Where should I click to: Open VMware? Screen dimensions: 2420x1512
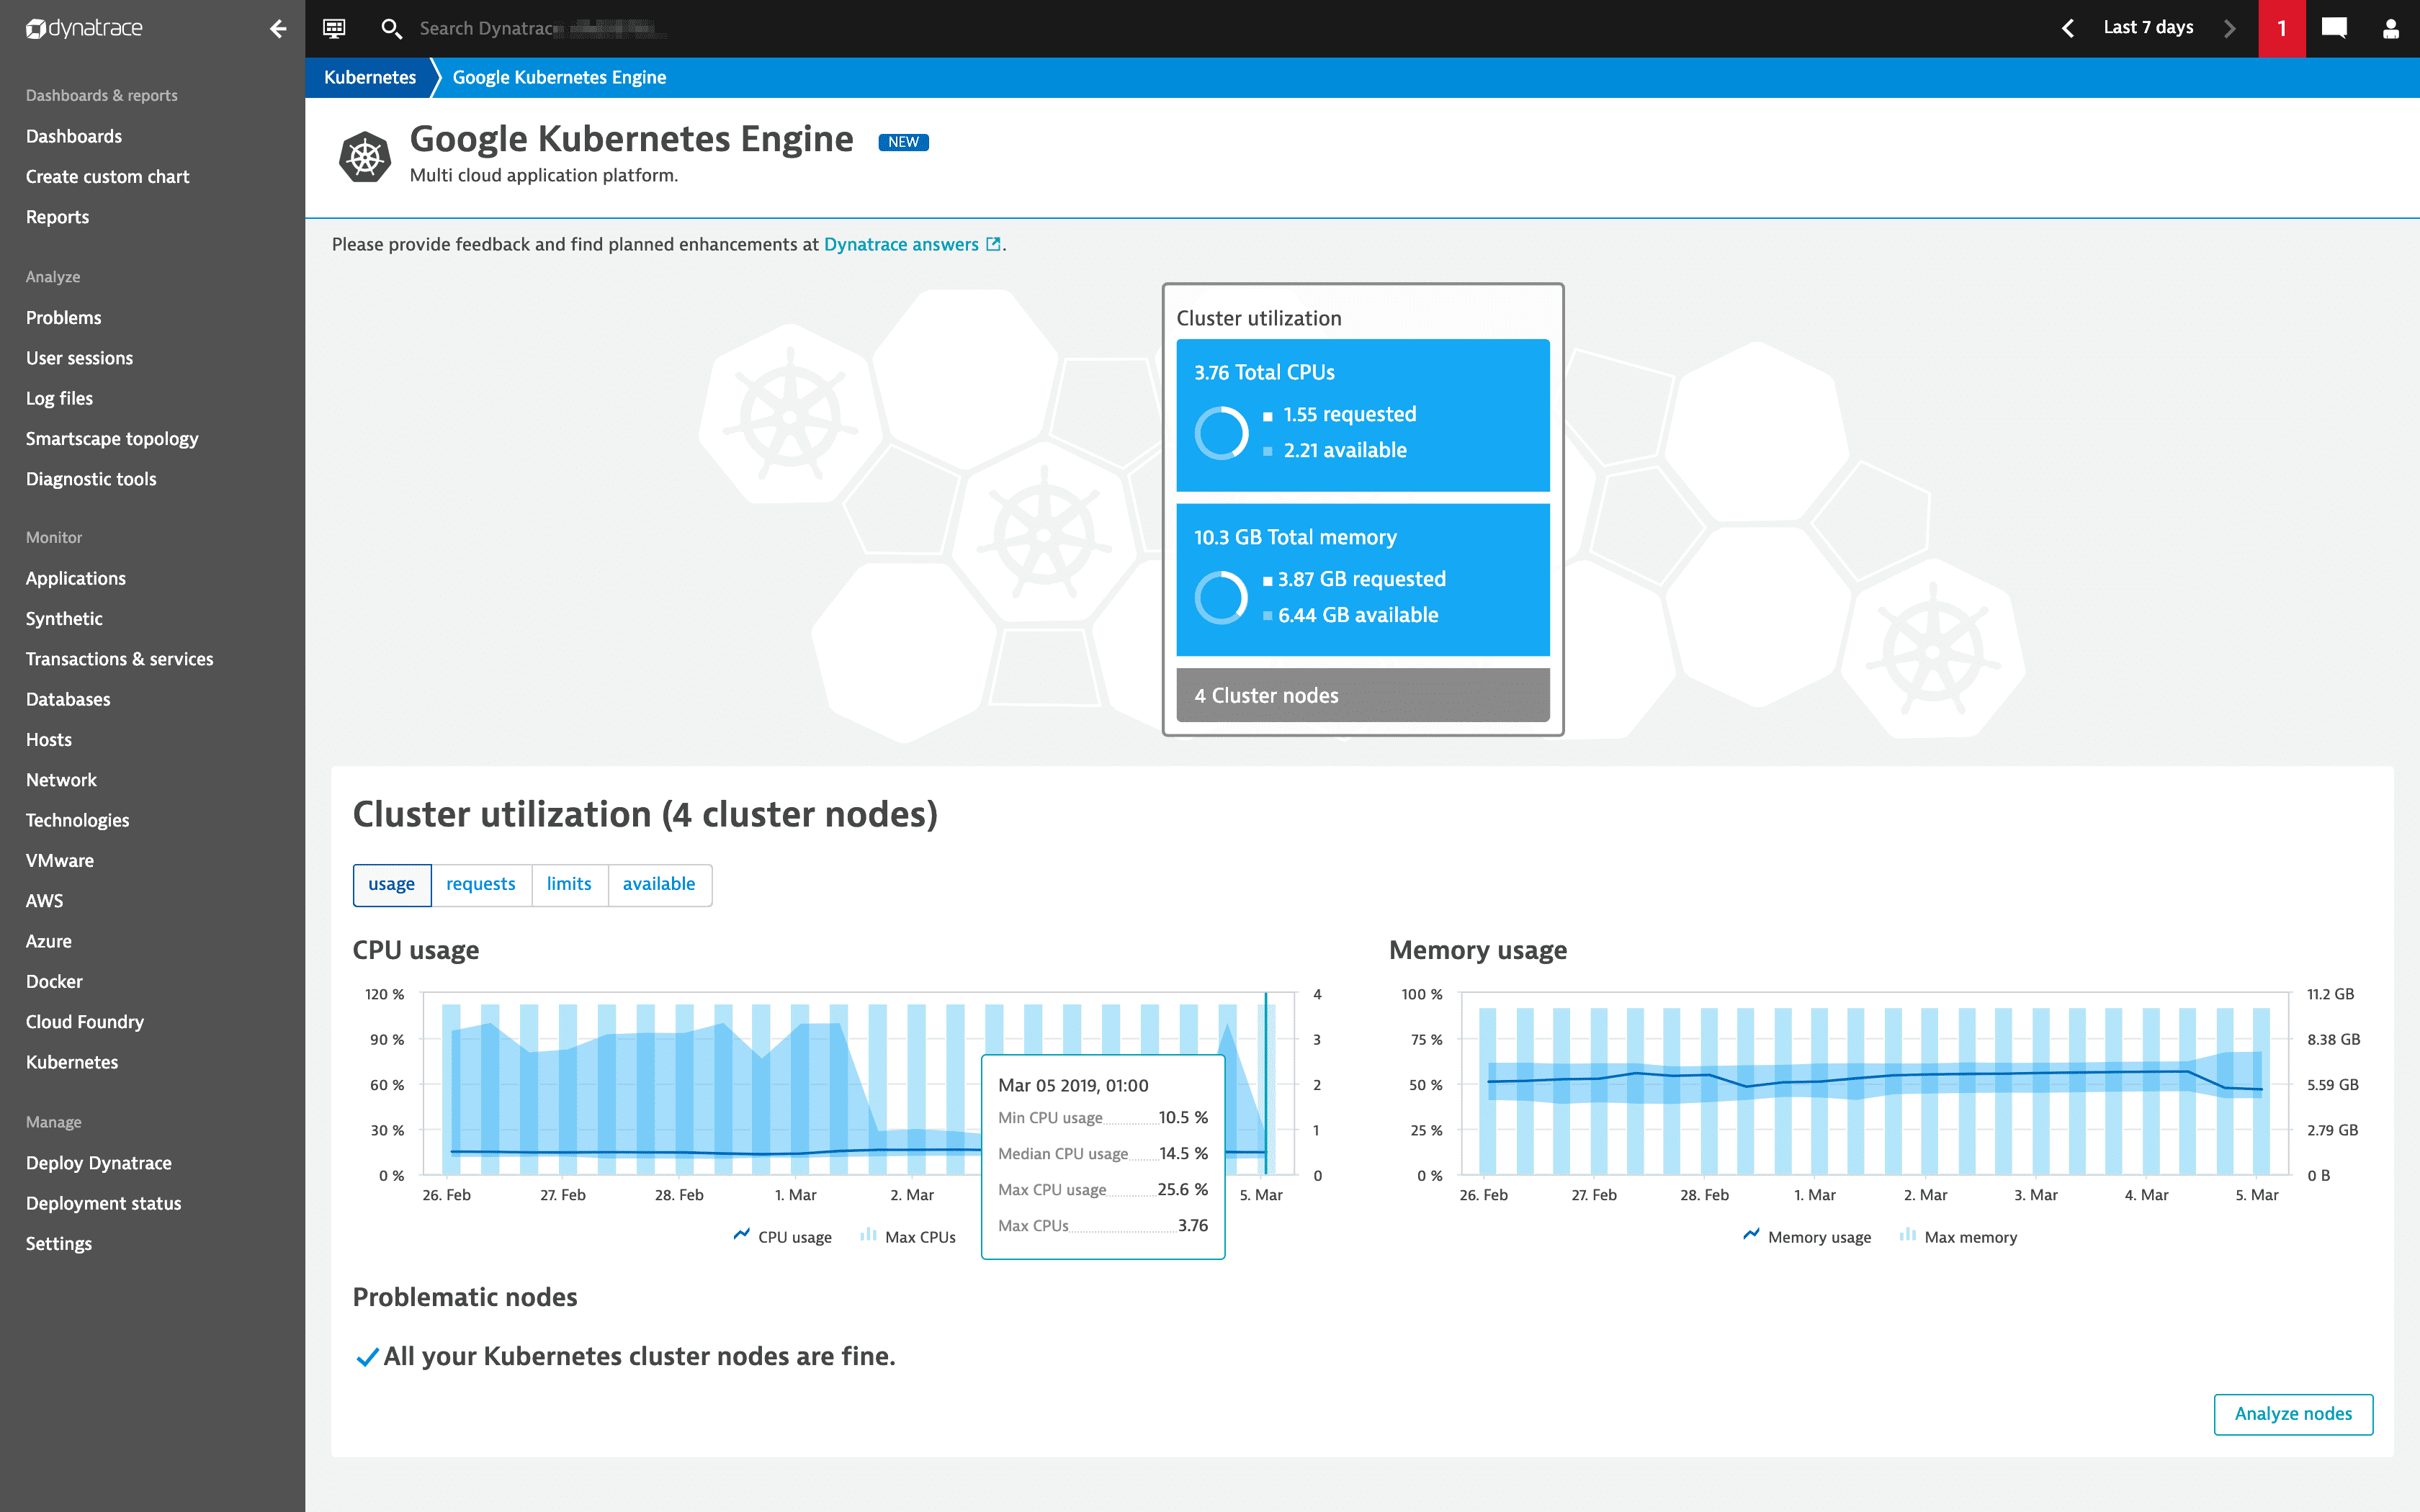(x=60, y=860)
